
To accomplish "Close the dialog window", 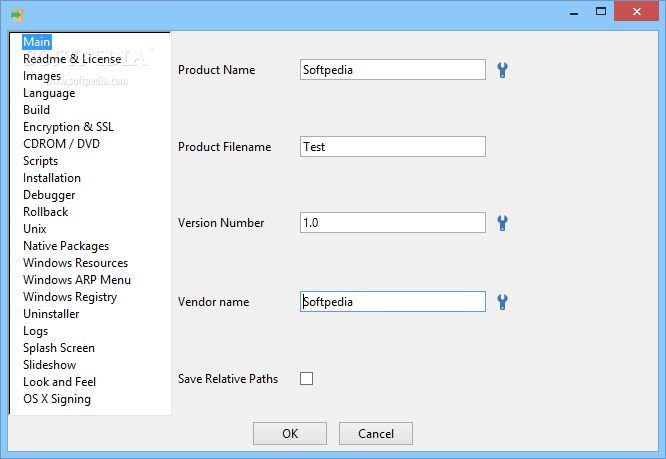I will click(x=636, y=11).
